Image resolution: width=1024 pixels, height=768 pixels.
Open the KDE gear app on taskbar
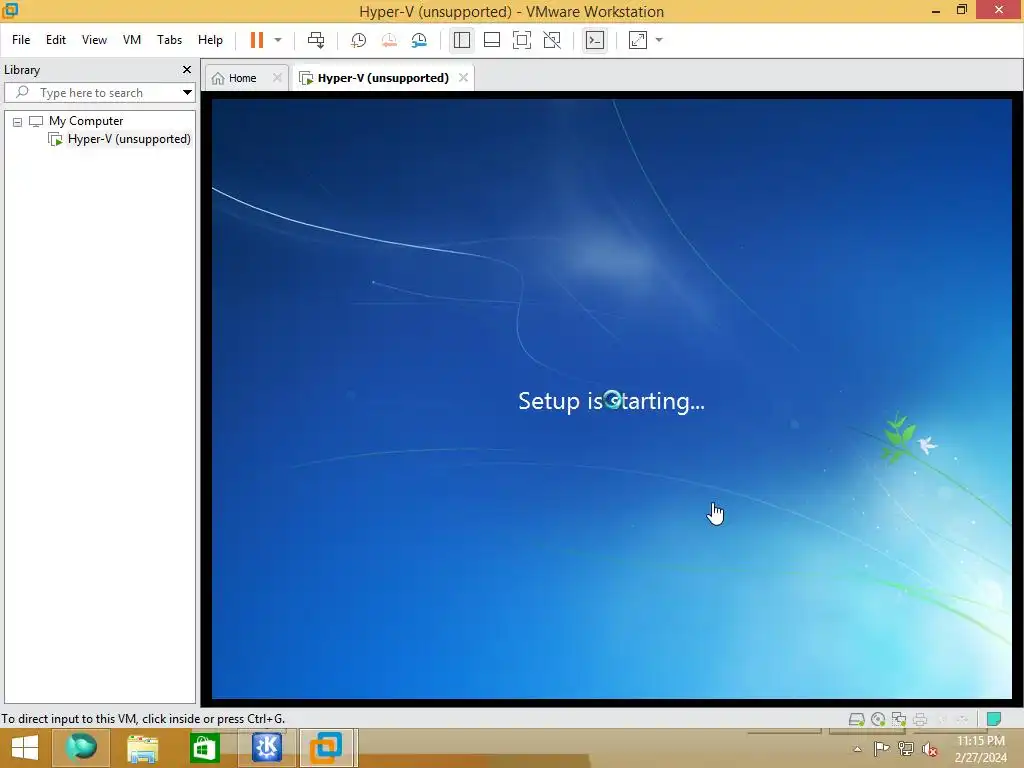tap(266, 748)
